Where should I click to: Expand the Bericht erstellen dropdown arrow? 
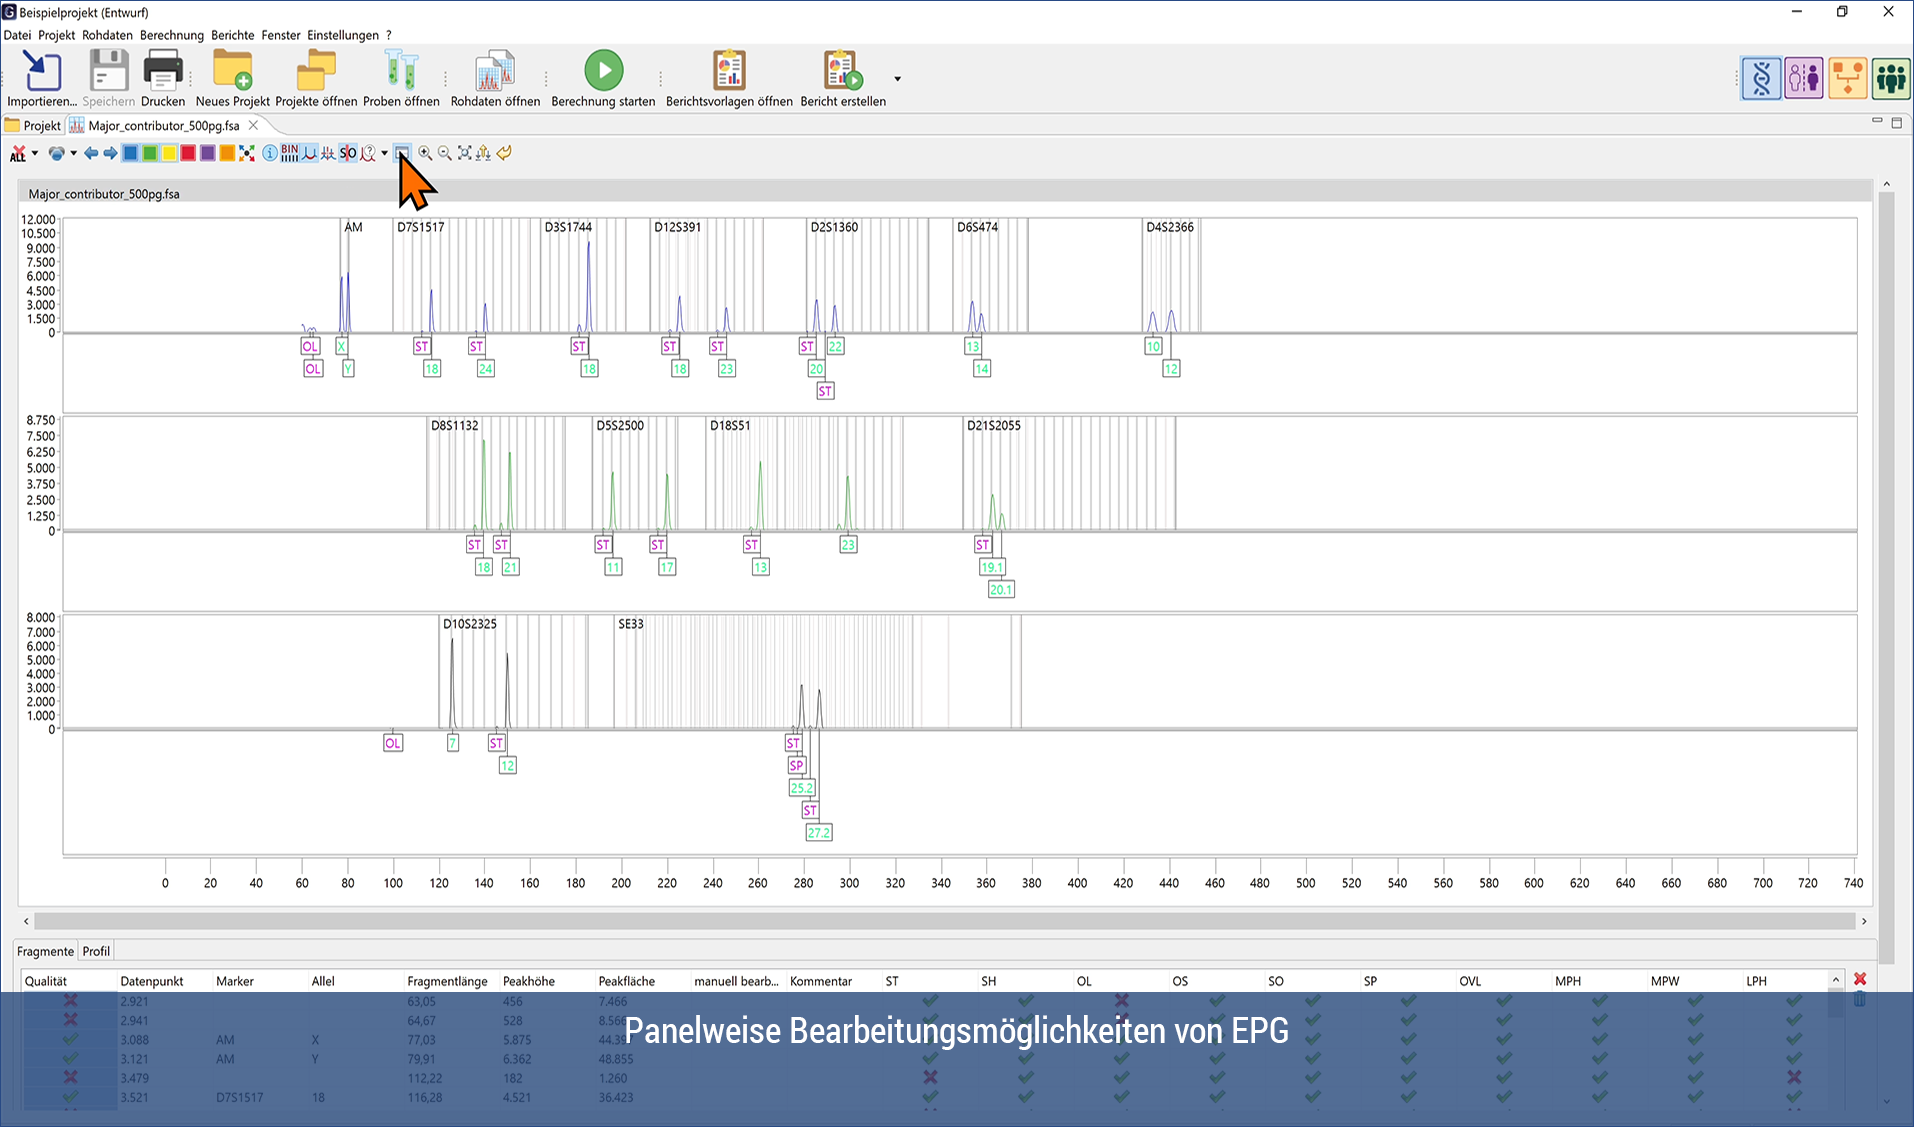(x=897, y=78)
